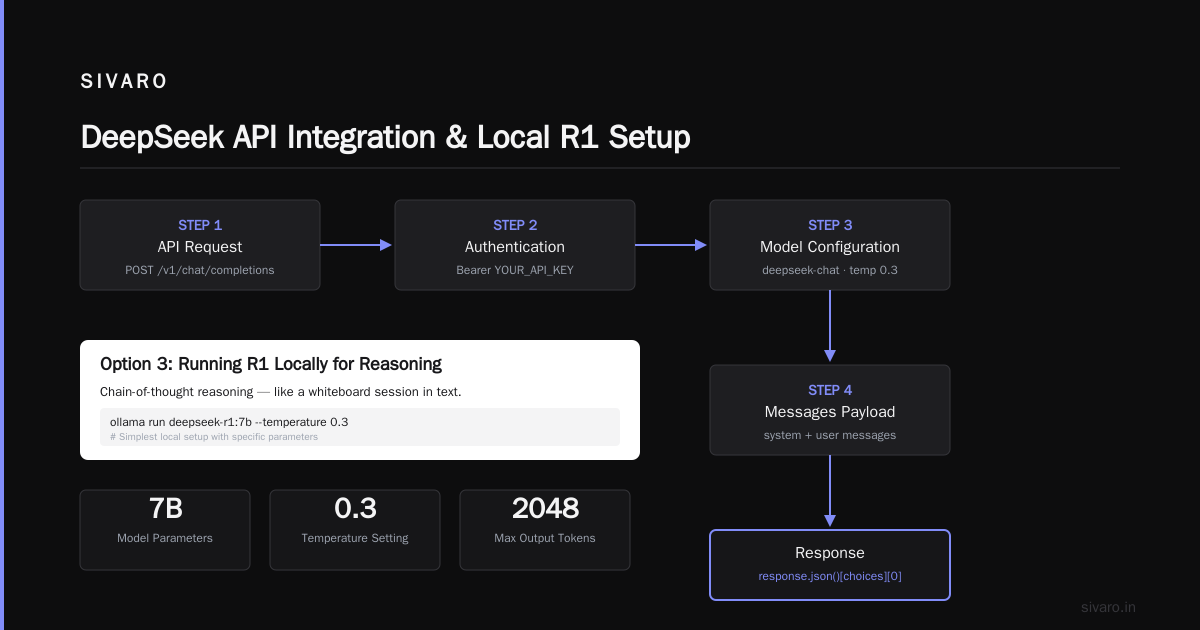This screenshot has width=1200, height=630.
Task: Click the arrow from Step 3 down to Step 4
Action: (x=830, y=327)
